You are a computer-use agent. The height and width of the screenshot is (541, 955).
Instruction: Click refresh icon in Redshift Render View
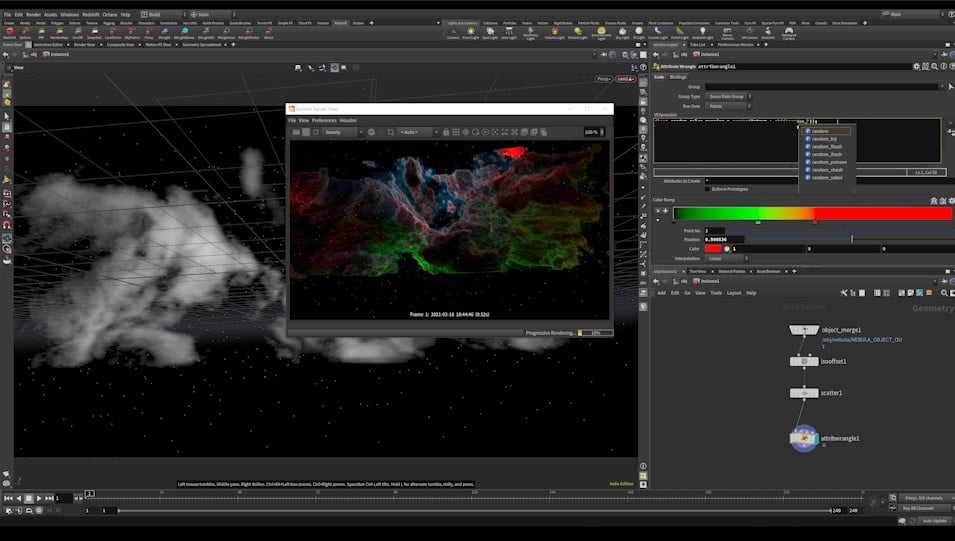[315, 132]
